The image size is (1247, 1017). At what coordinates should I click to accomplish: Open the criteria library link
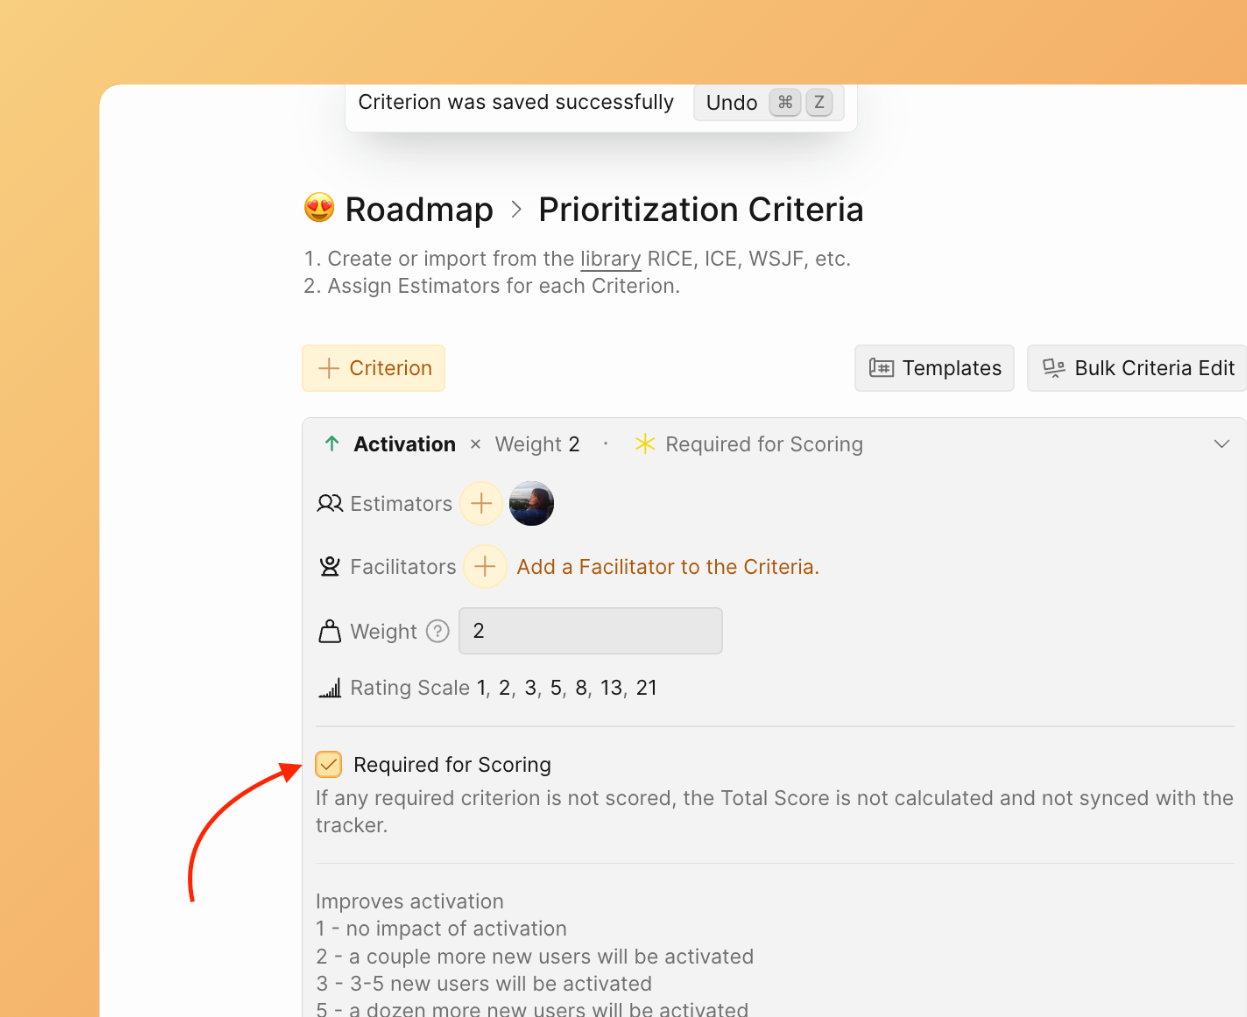click(610, 258)
